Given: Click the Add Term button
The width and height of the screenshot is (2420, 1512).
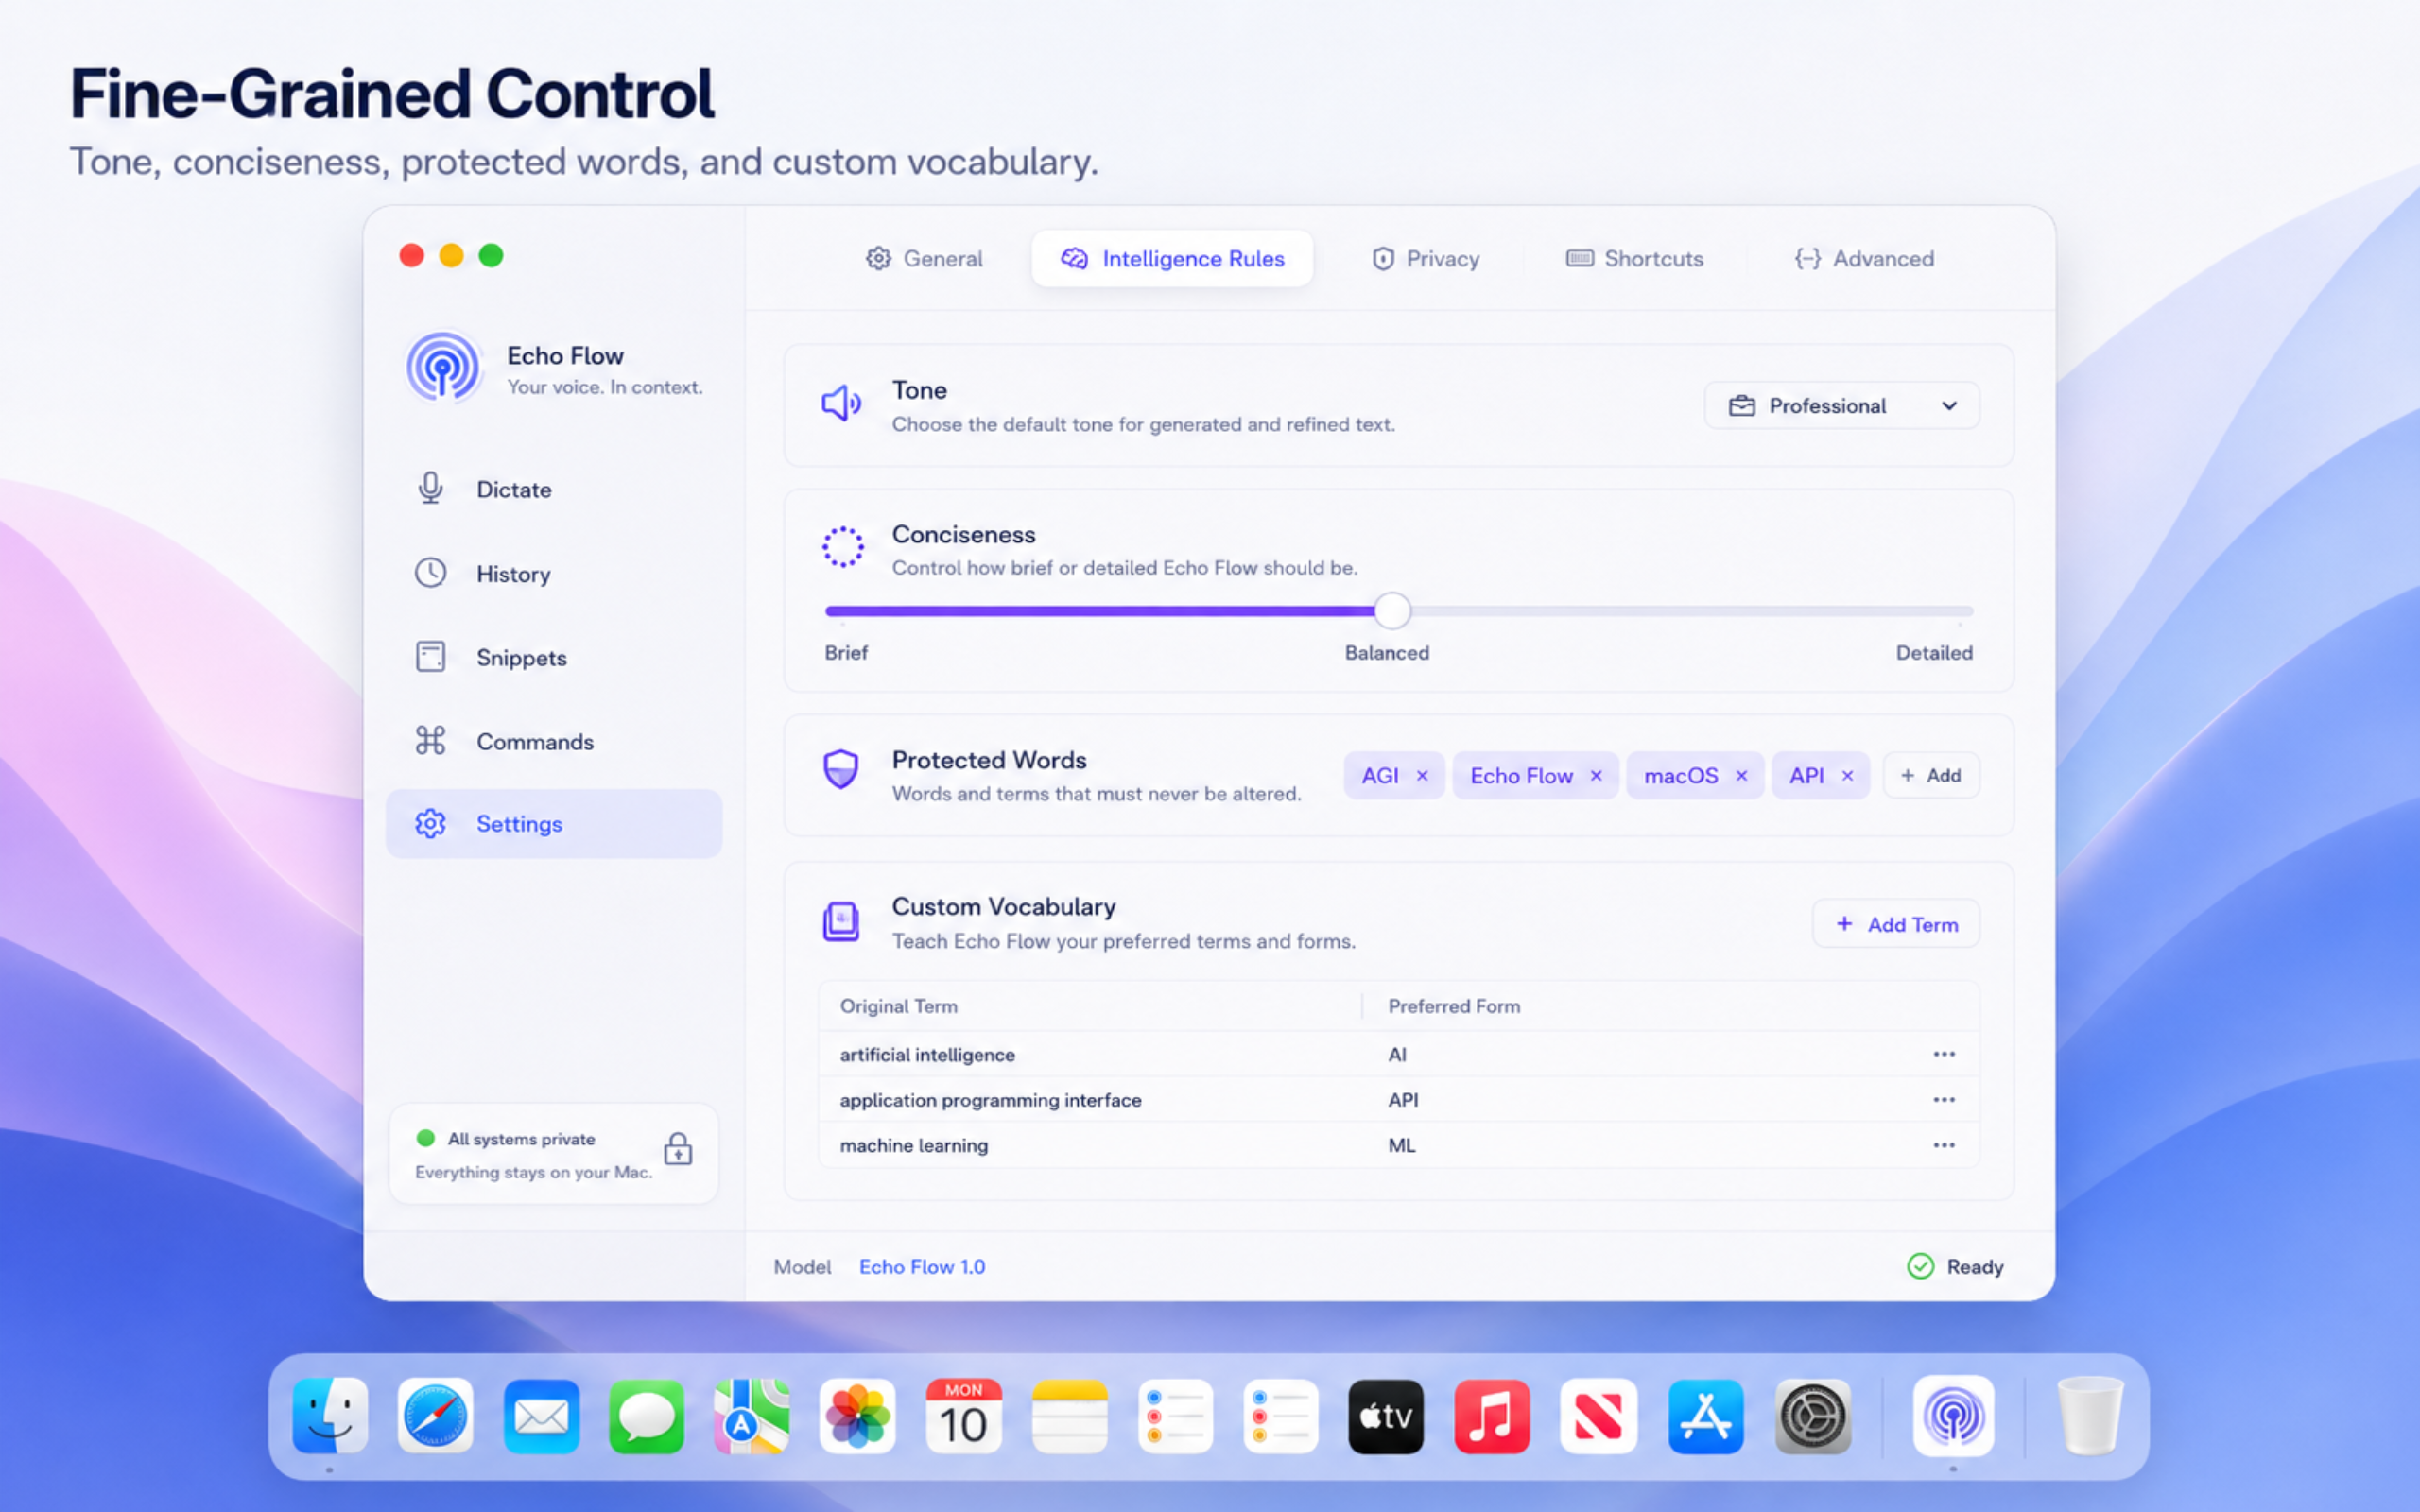Looking at the screenshot, I should (1896, 924).
